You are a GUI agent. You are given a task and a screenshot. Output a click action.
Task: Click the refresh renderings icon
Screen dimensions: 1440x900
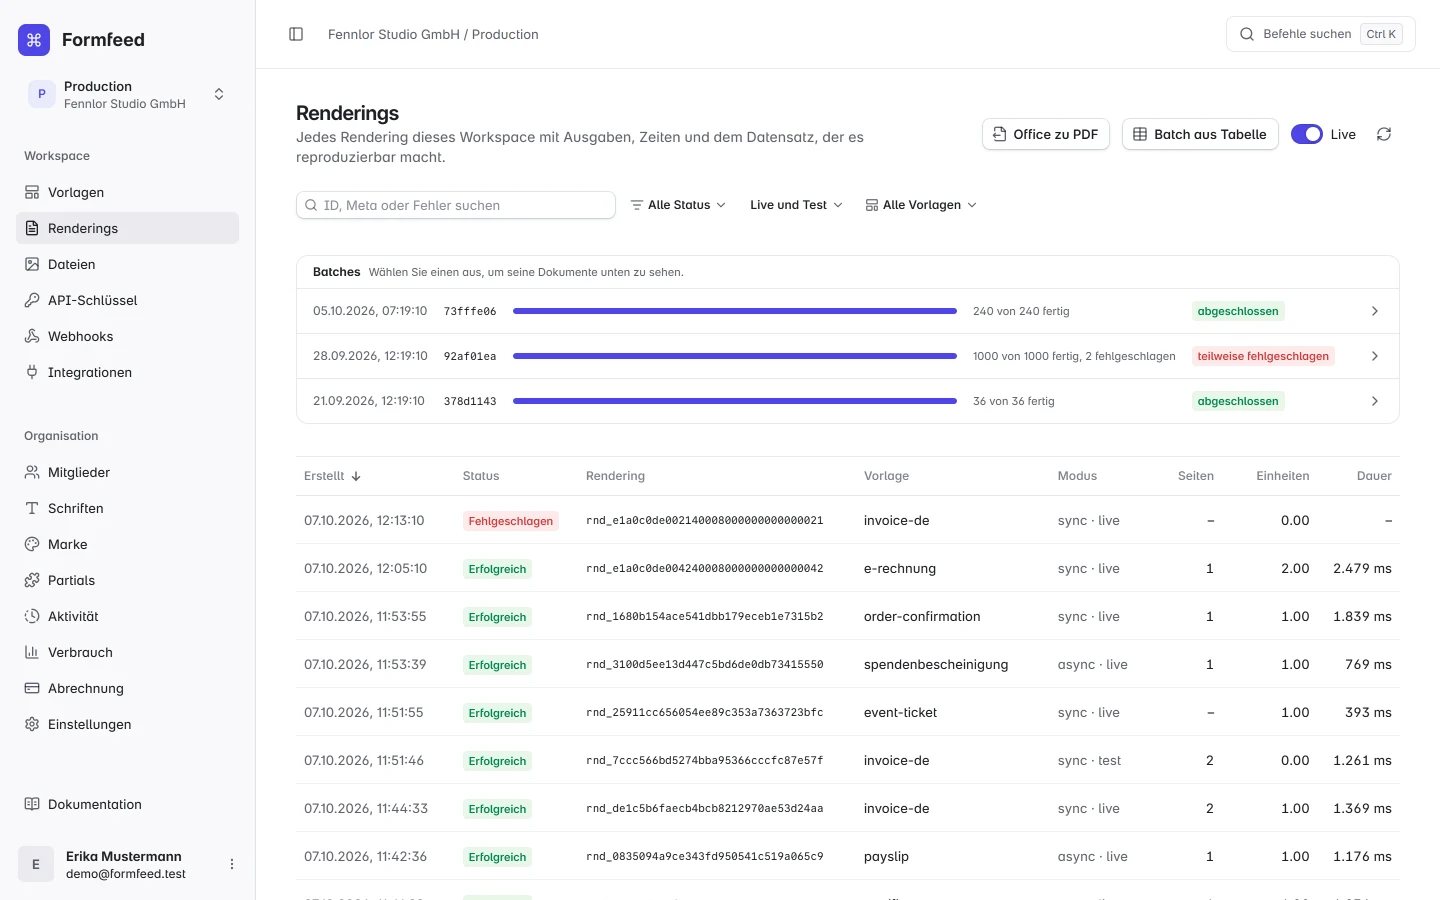[x=1384, y=134]
